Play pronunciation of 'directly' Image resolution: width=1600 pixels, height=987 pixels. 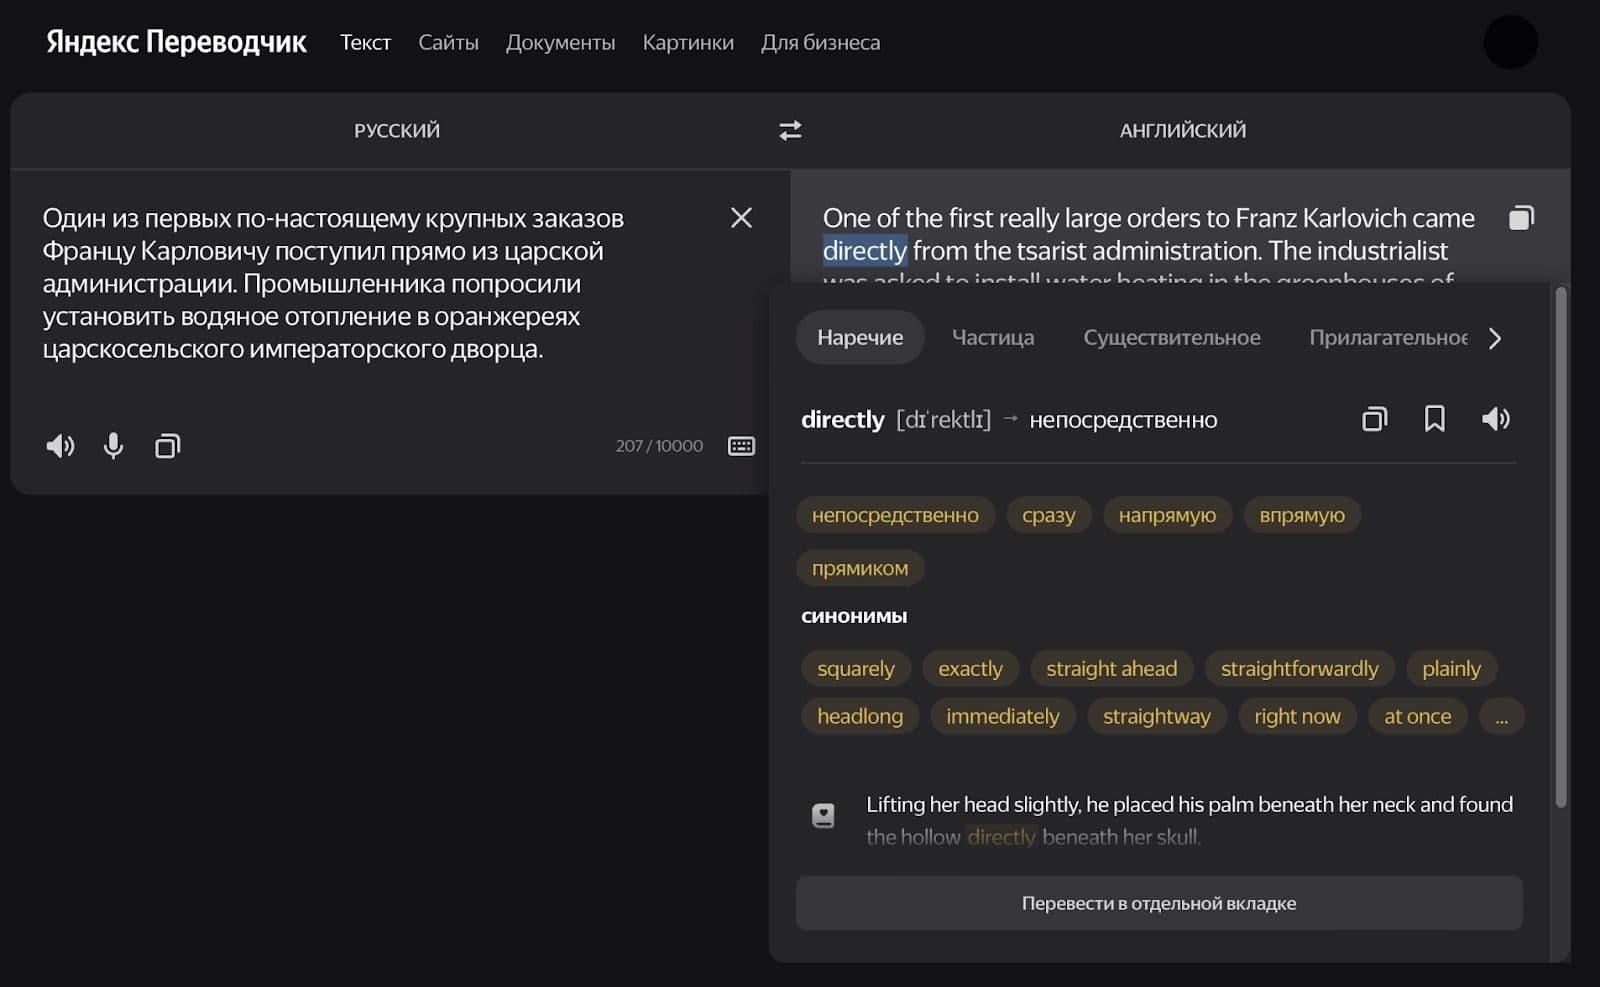[1495, 419]
